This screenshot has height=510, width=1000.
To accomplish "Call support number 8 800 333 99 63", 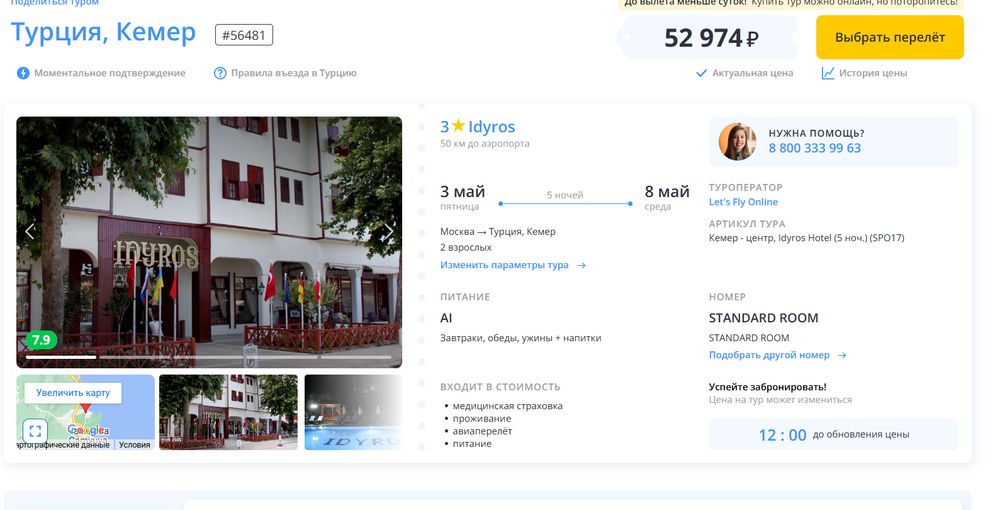I will pyautogui.click(x=814, y=148).
